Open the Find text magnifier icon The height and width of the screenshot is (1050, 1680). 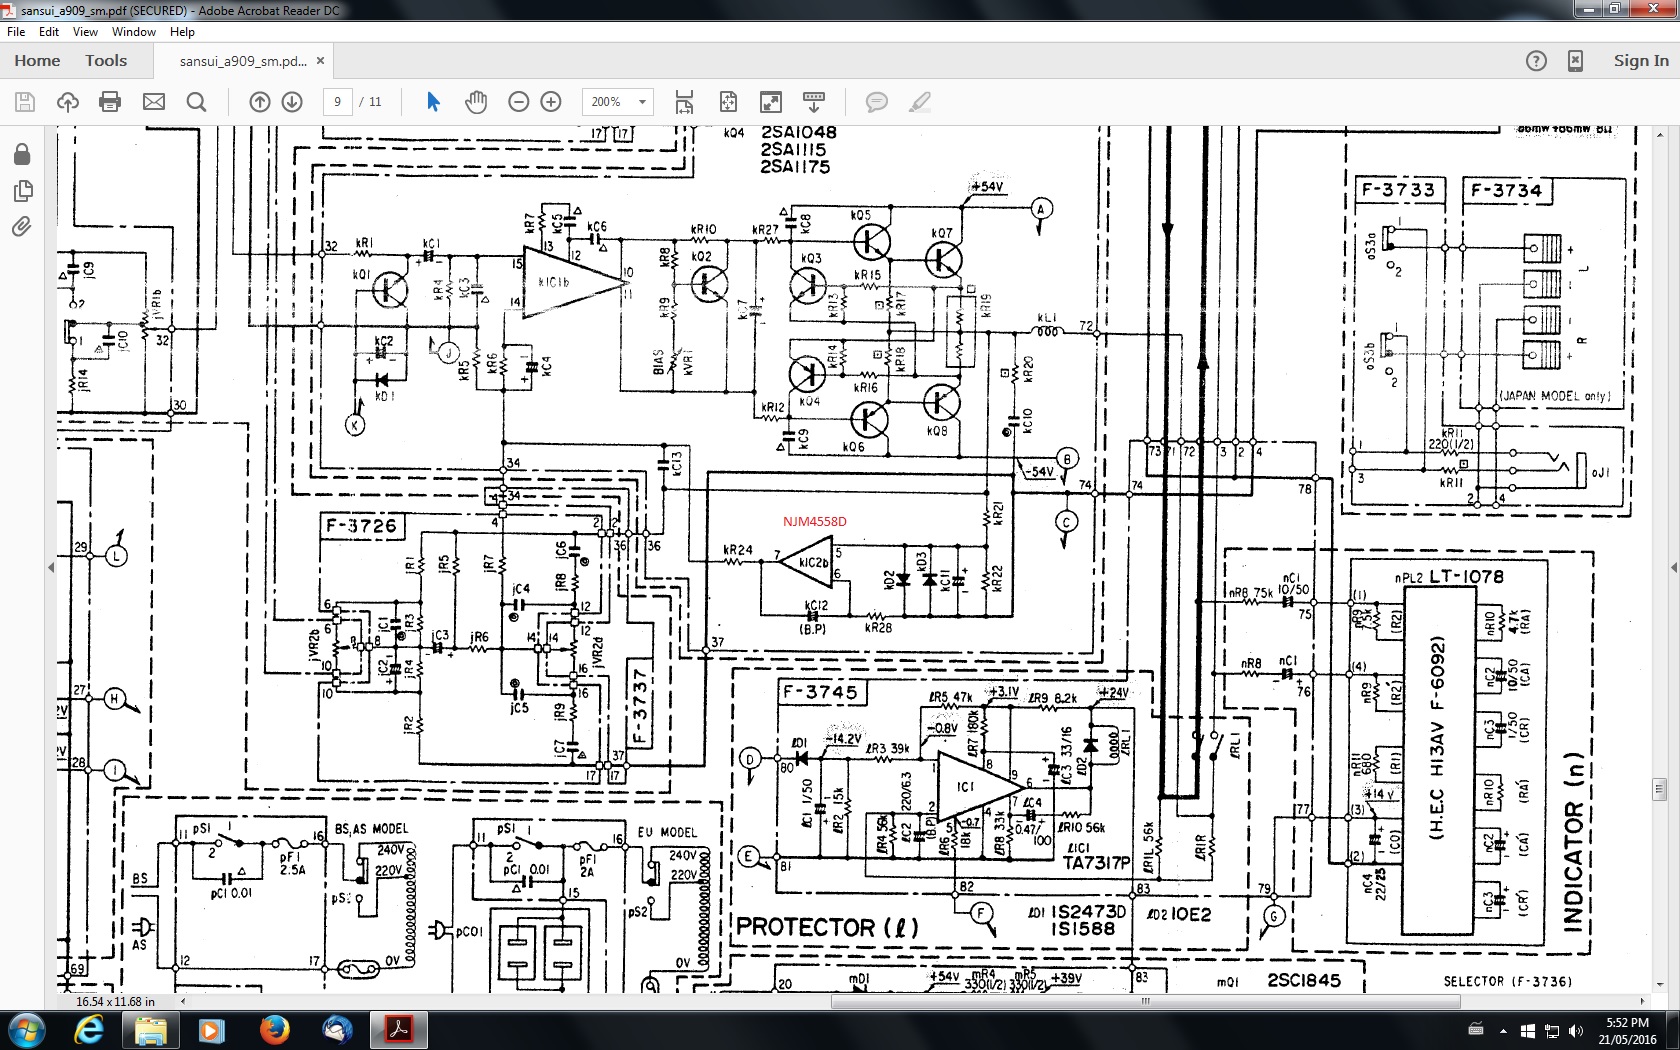pyautogui.click(x=197, y=102)
